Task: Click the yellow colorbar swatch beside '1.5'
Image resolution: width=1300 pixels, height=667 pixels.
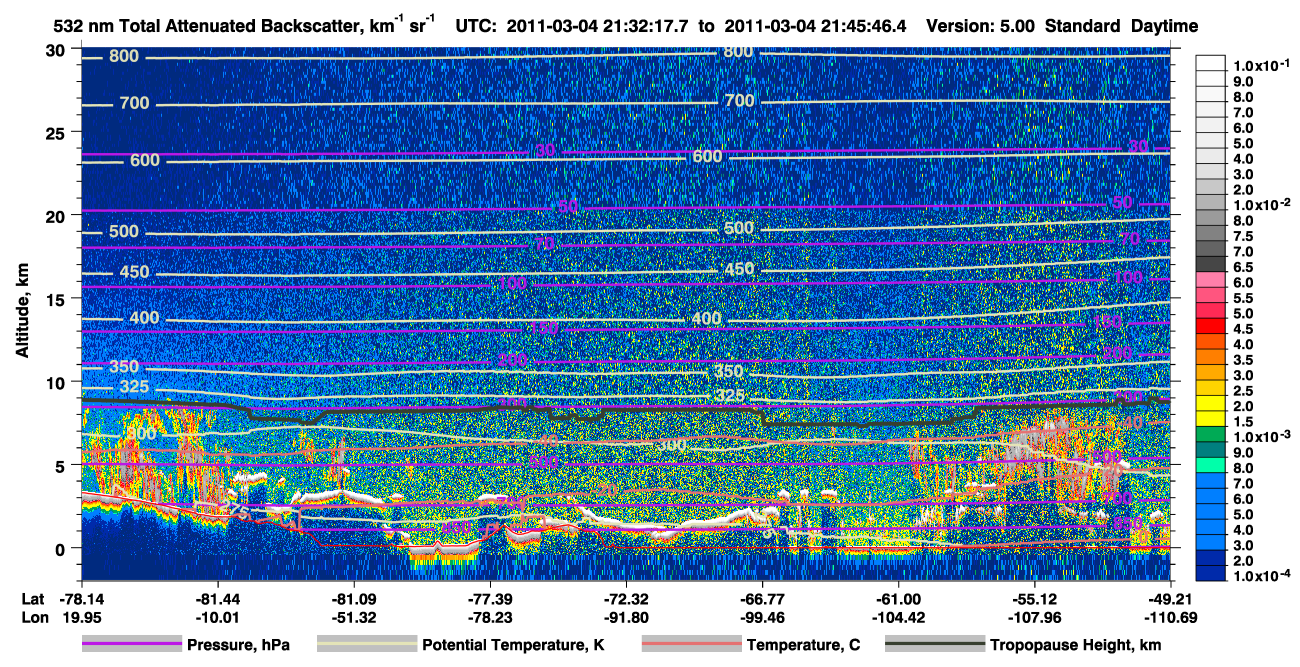Action: tap(1212, 418)
